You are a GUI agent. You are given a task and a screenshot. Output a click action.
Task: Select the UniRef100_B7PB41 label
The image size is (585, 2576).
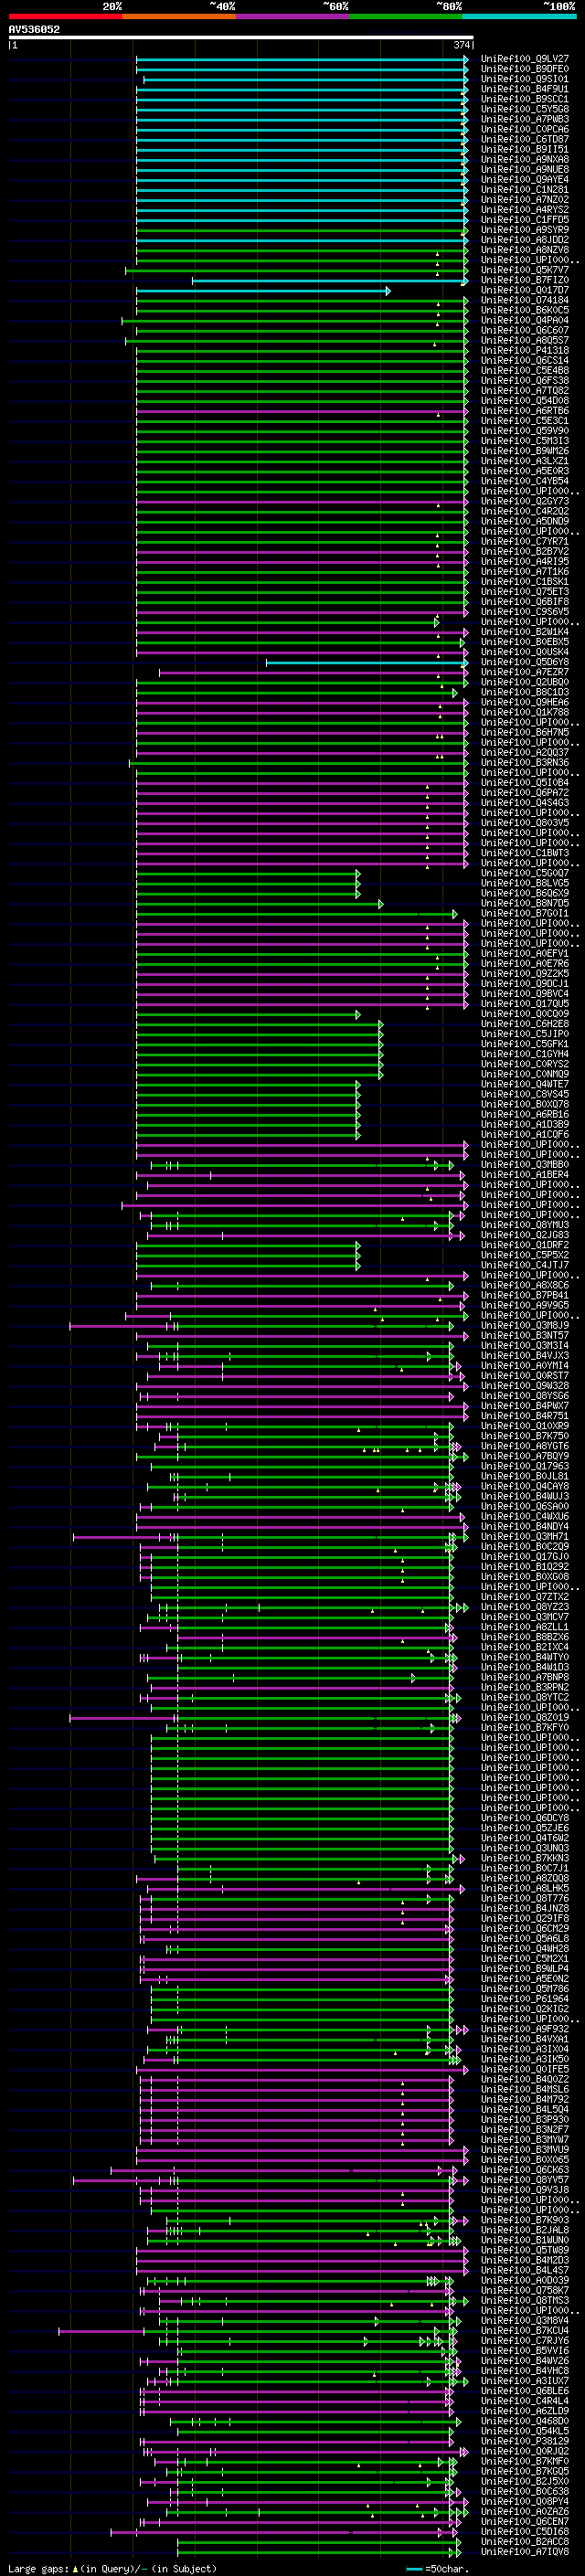525,1295
